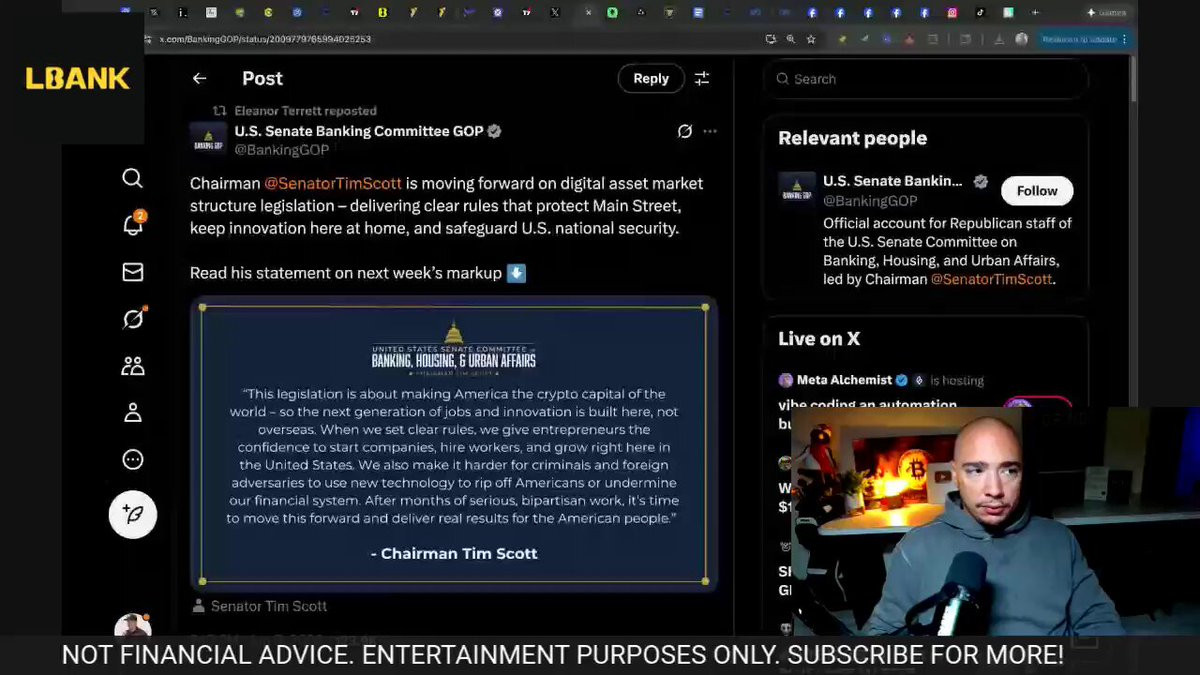Open notifications bell with 2 badge
1200x675 pixels.
click(x=133, y=224)
